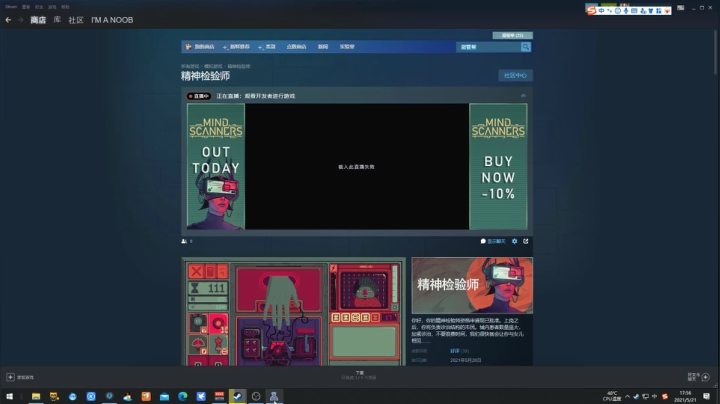Open the 商店 (Store) tab

click(38, 20)
